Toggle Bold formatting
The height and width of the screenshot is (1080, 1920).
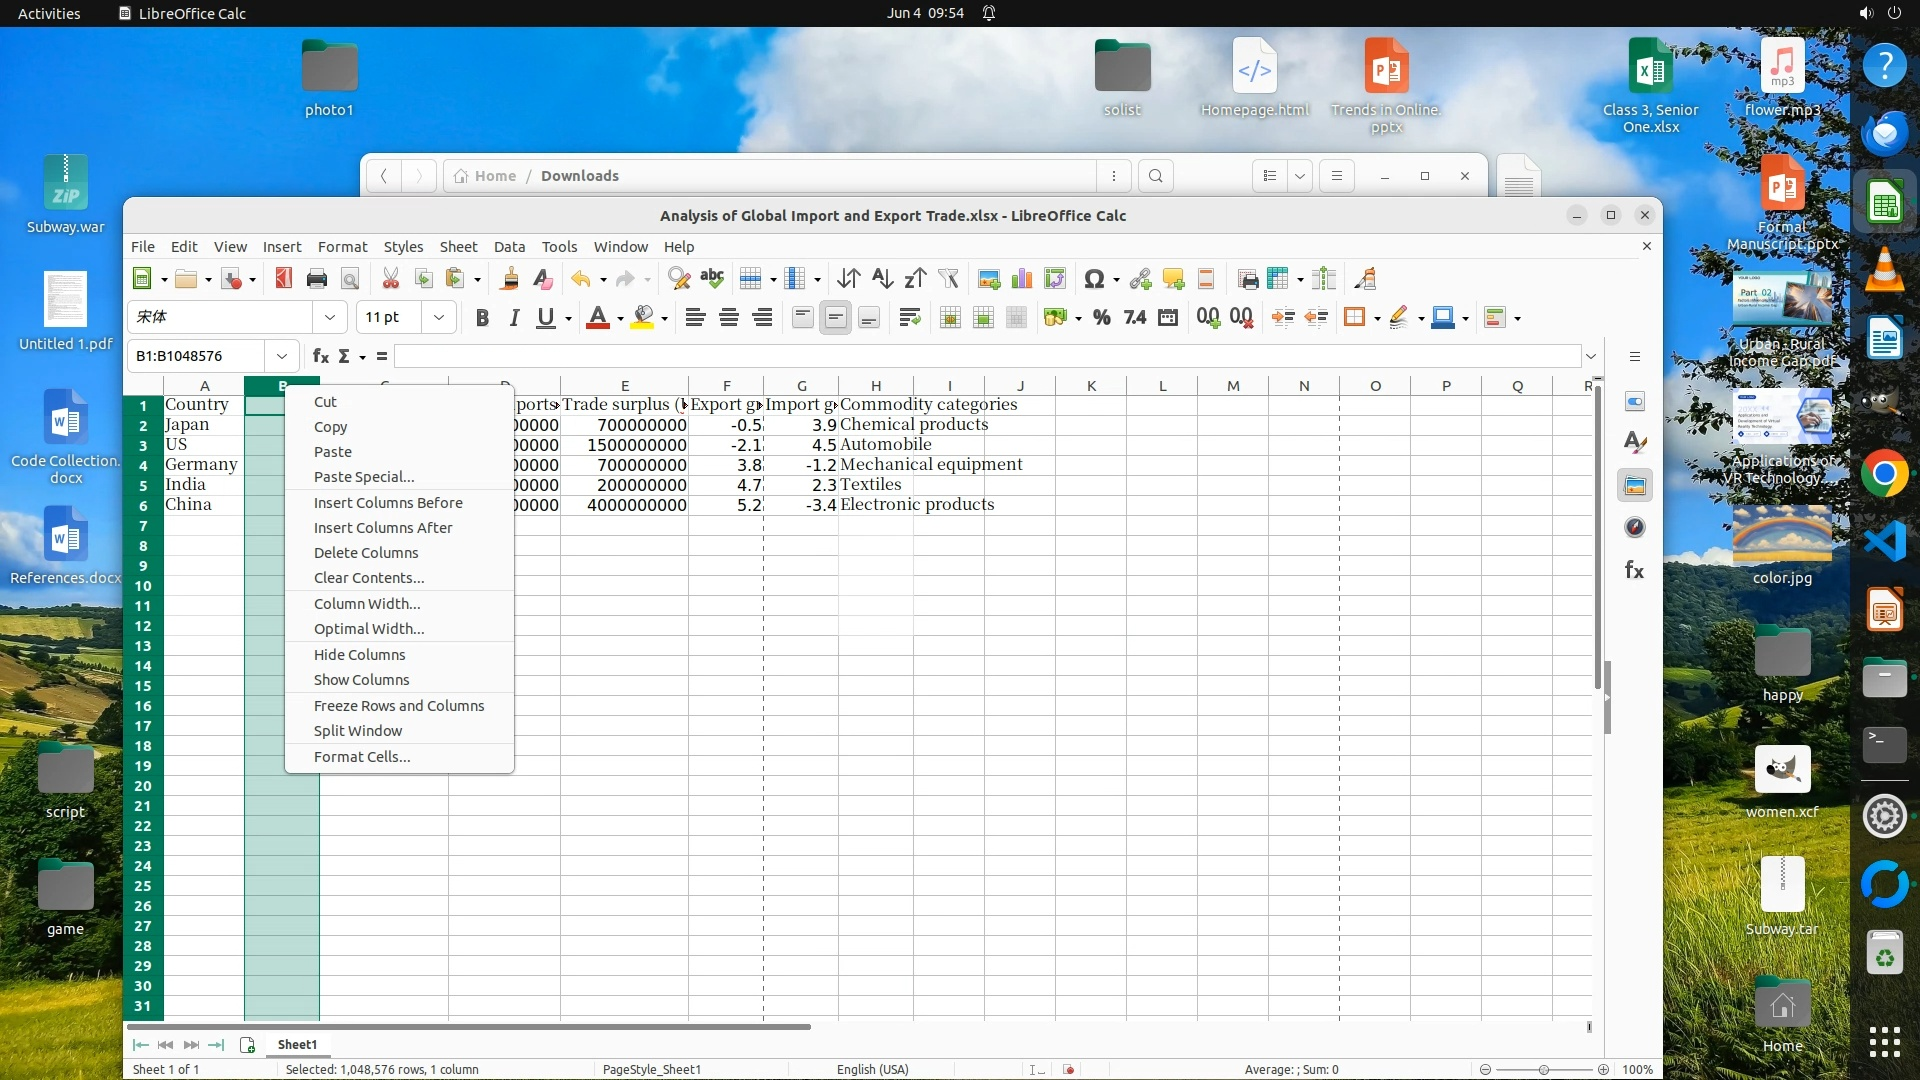pyautogui.click(x=482, y=318)
